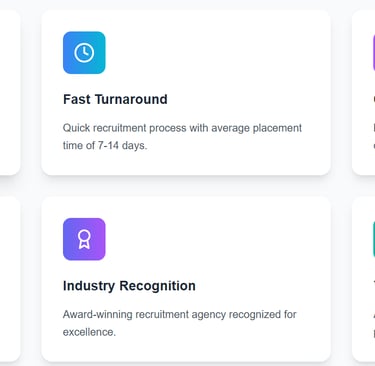Click the "Quick recruitment process" description line
This screenshot has width=375, height=366.
182,128
